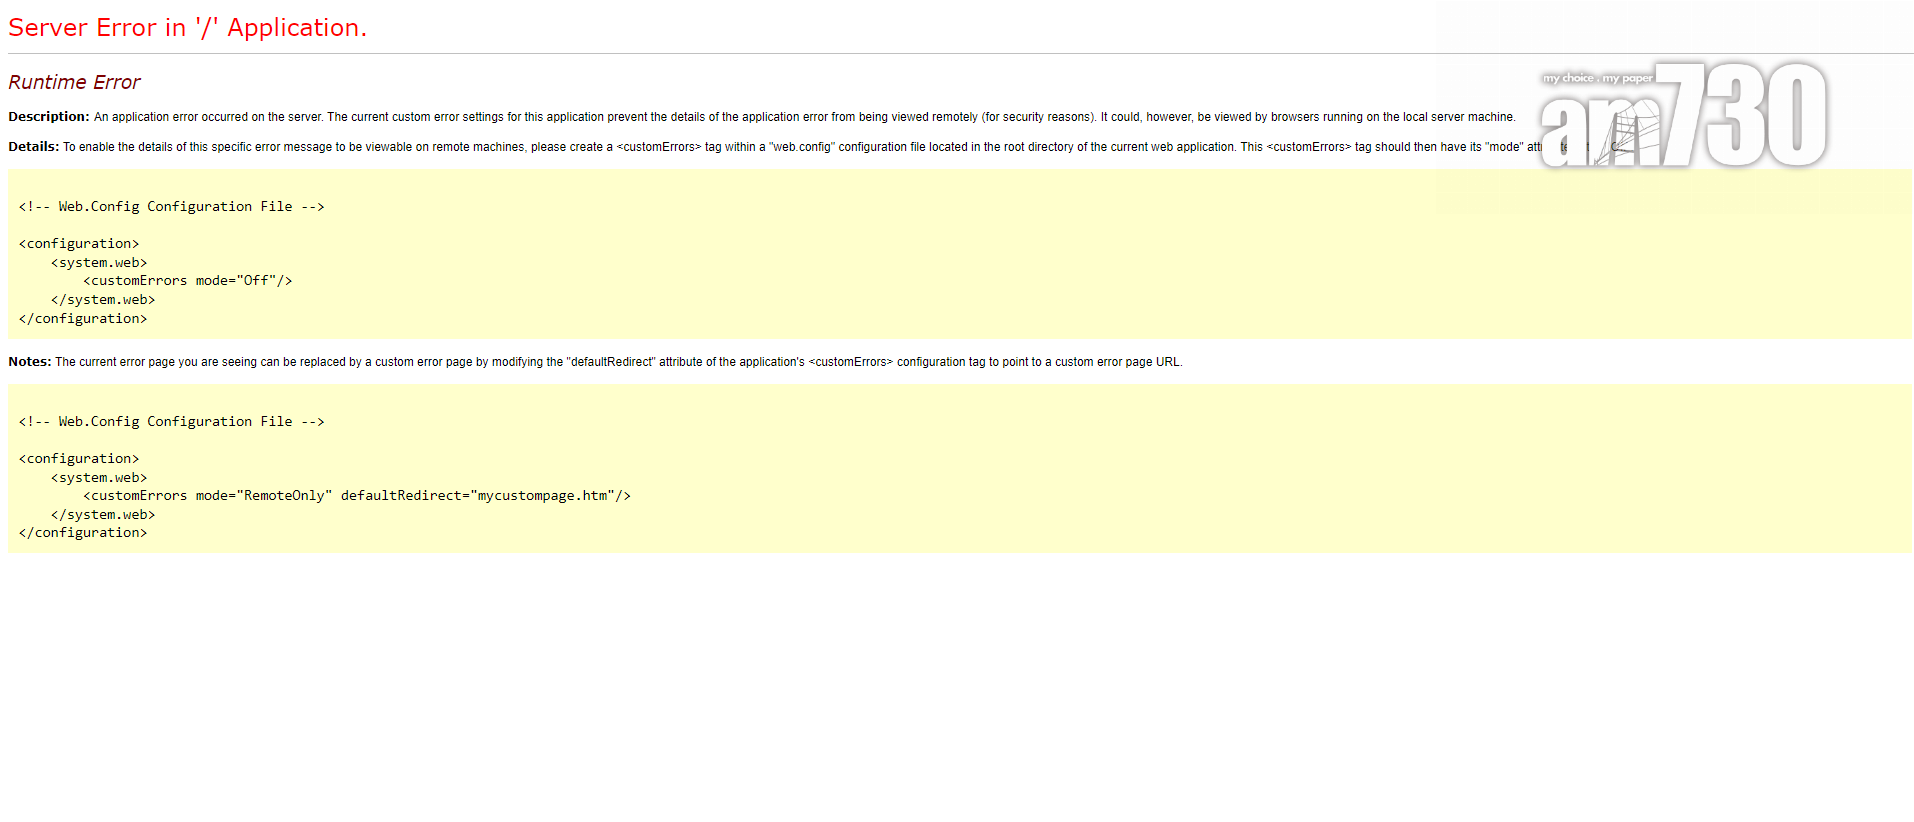Viewport: 1914px width, 822px height.
Task: Click the bold 'Details:' label
Action: click(33, 147)
